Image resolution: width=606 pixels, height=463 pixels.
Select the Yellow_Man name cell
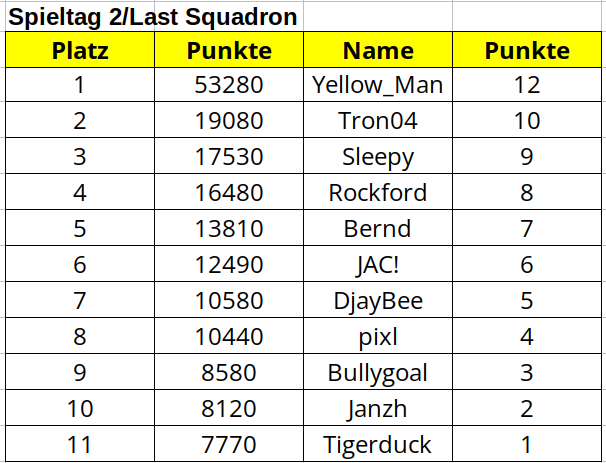[x=378, y=85]
